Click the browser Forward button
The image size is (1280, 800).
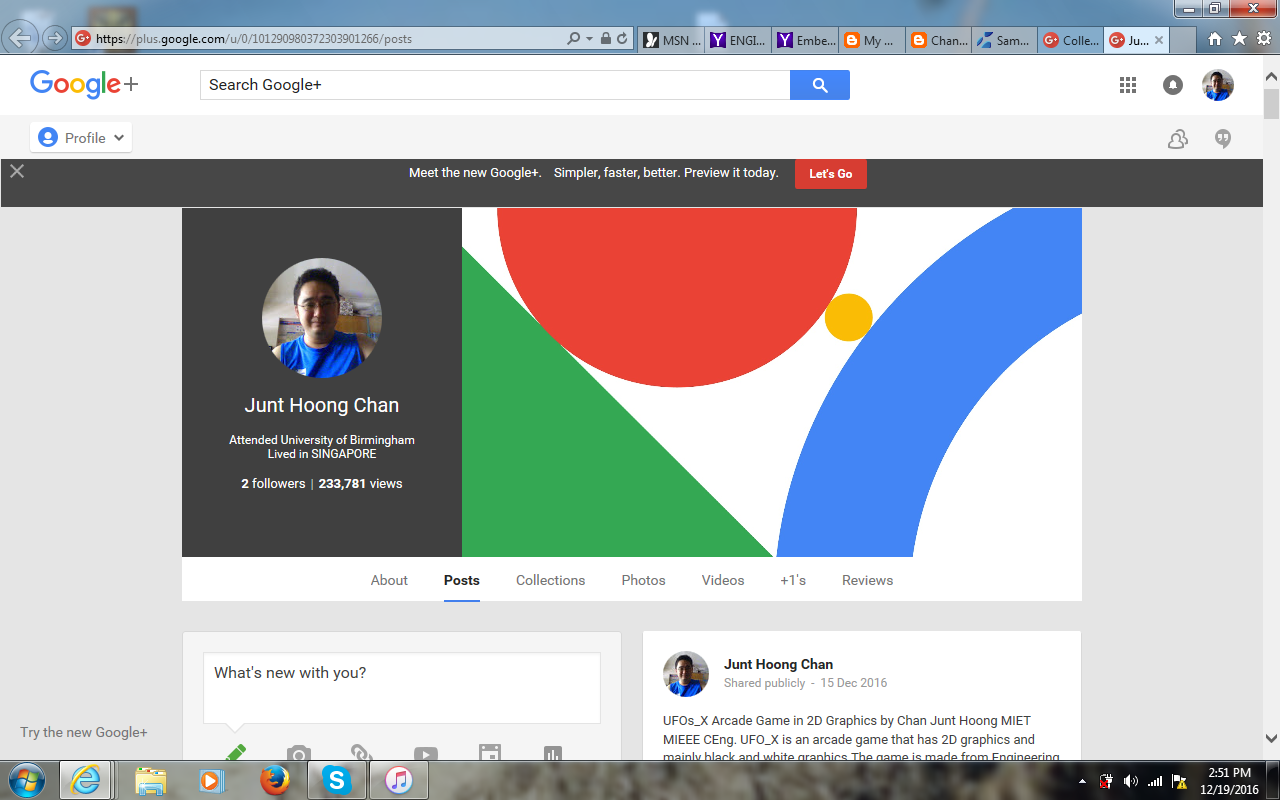(x=54, y=39)
